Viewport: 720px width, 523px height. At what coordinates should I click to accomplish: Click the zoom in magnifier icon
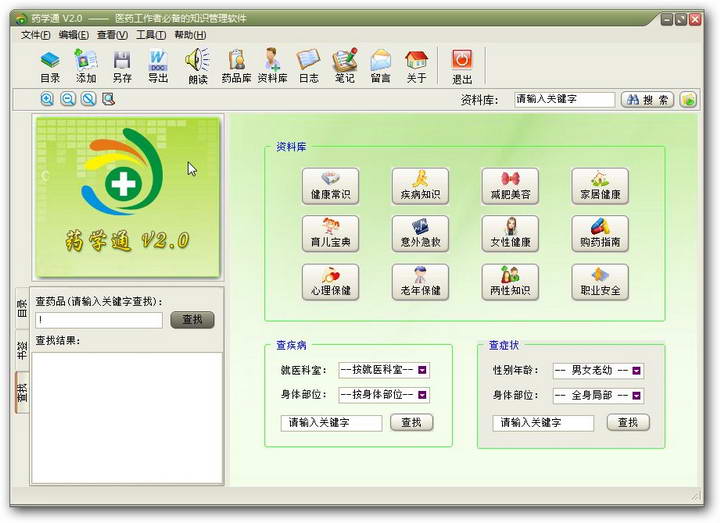(x=47, y=99)
